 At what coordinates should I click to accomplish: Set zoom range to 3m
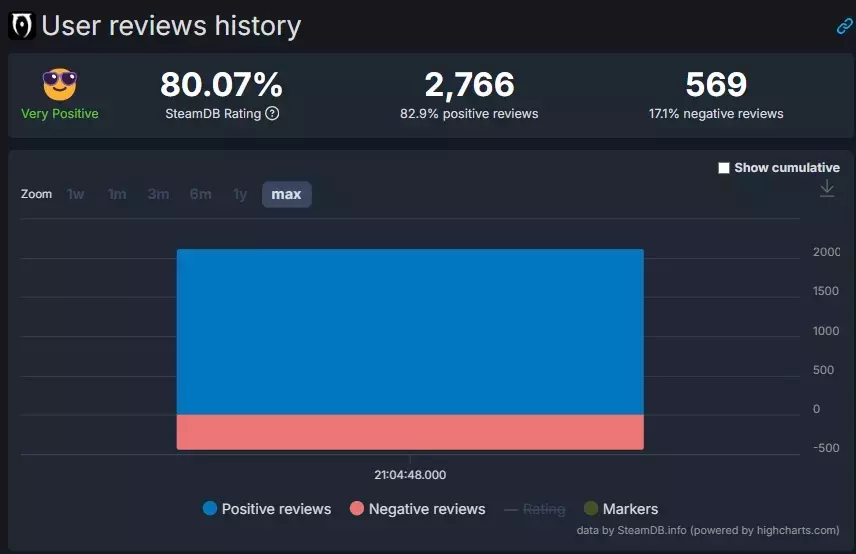(158, 194)
